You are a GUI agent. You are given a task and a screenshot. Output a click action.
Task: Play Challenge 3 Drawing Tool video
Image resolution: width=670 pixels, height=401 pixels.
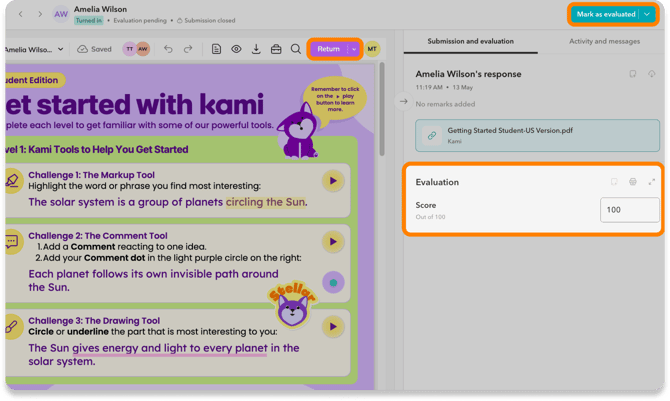point(333,327)
